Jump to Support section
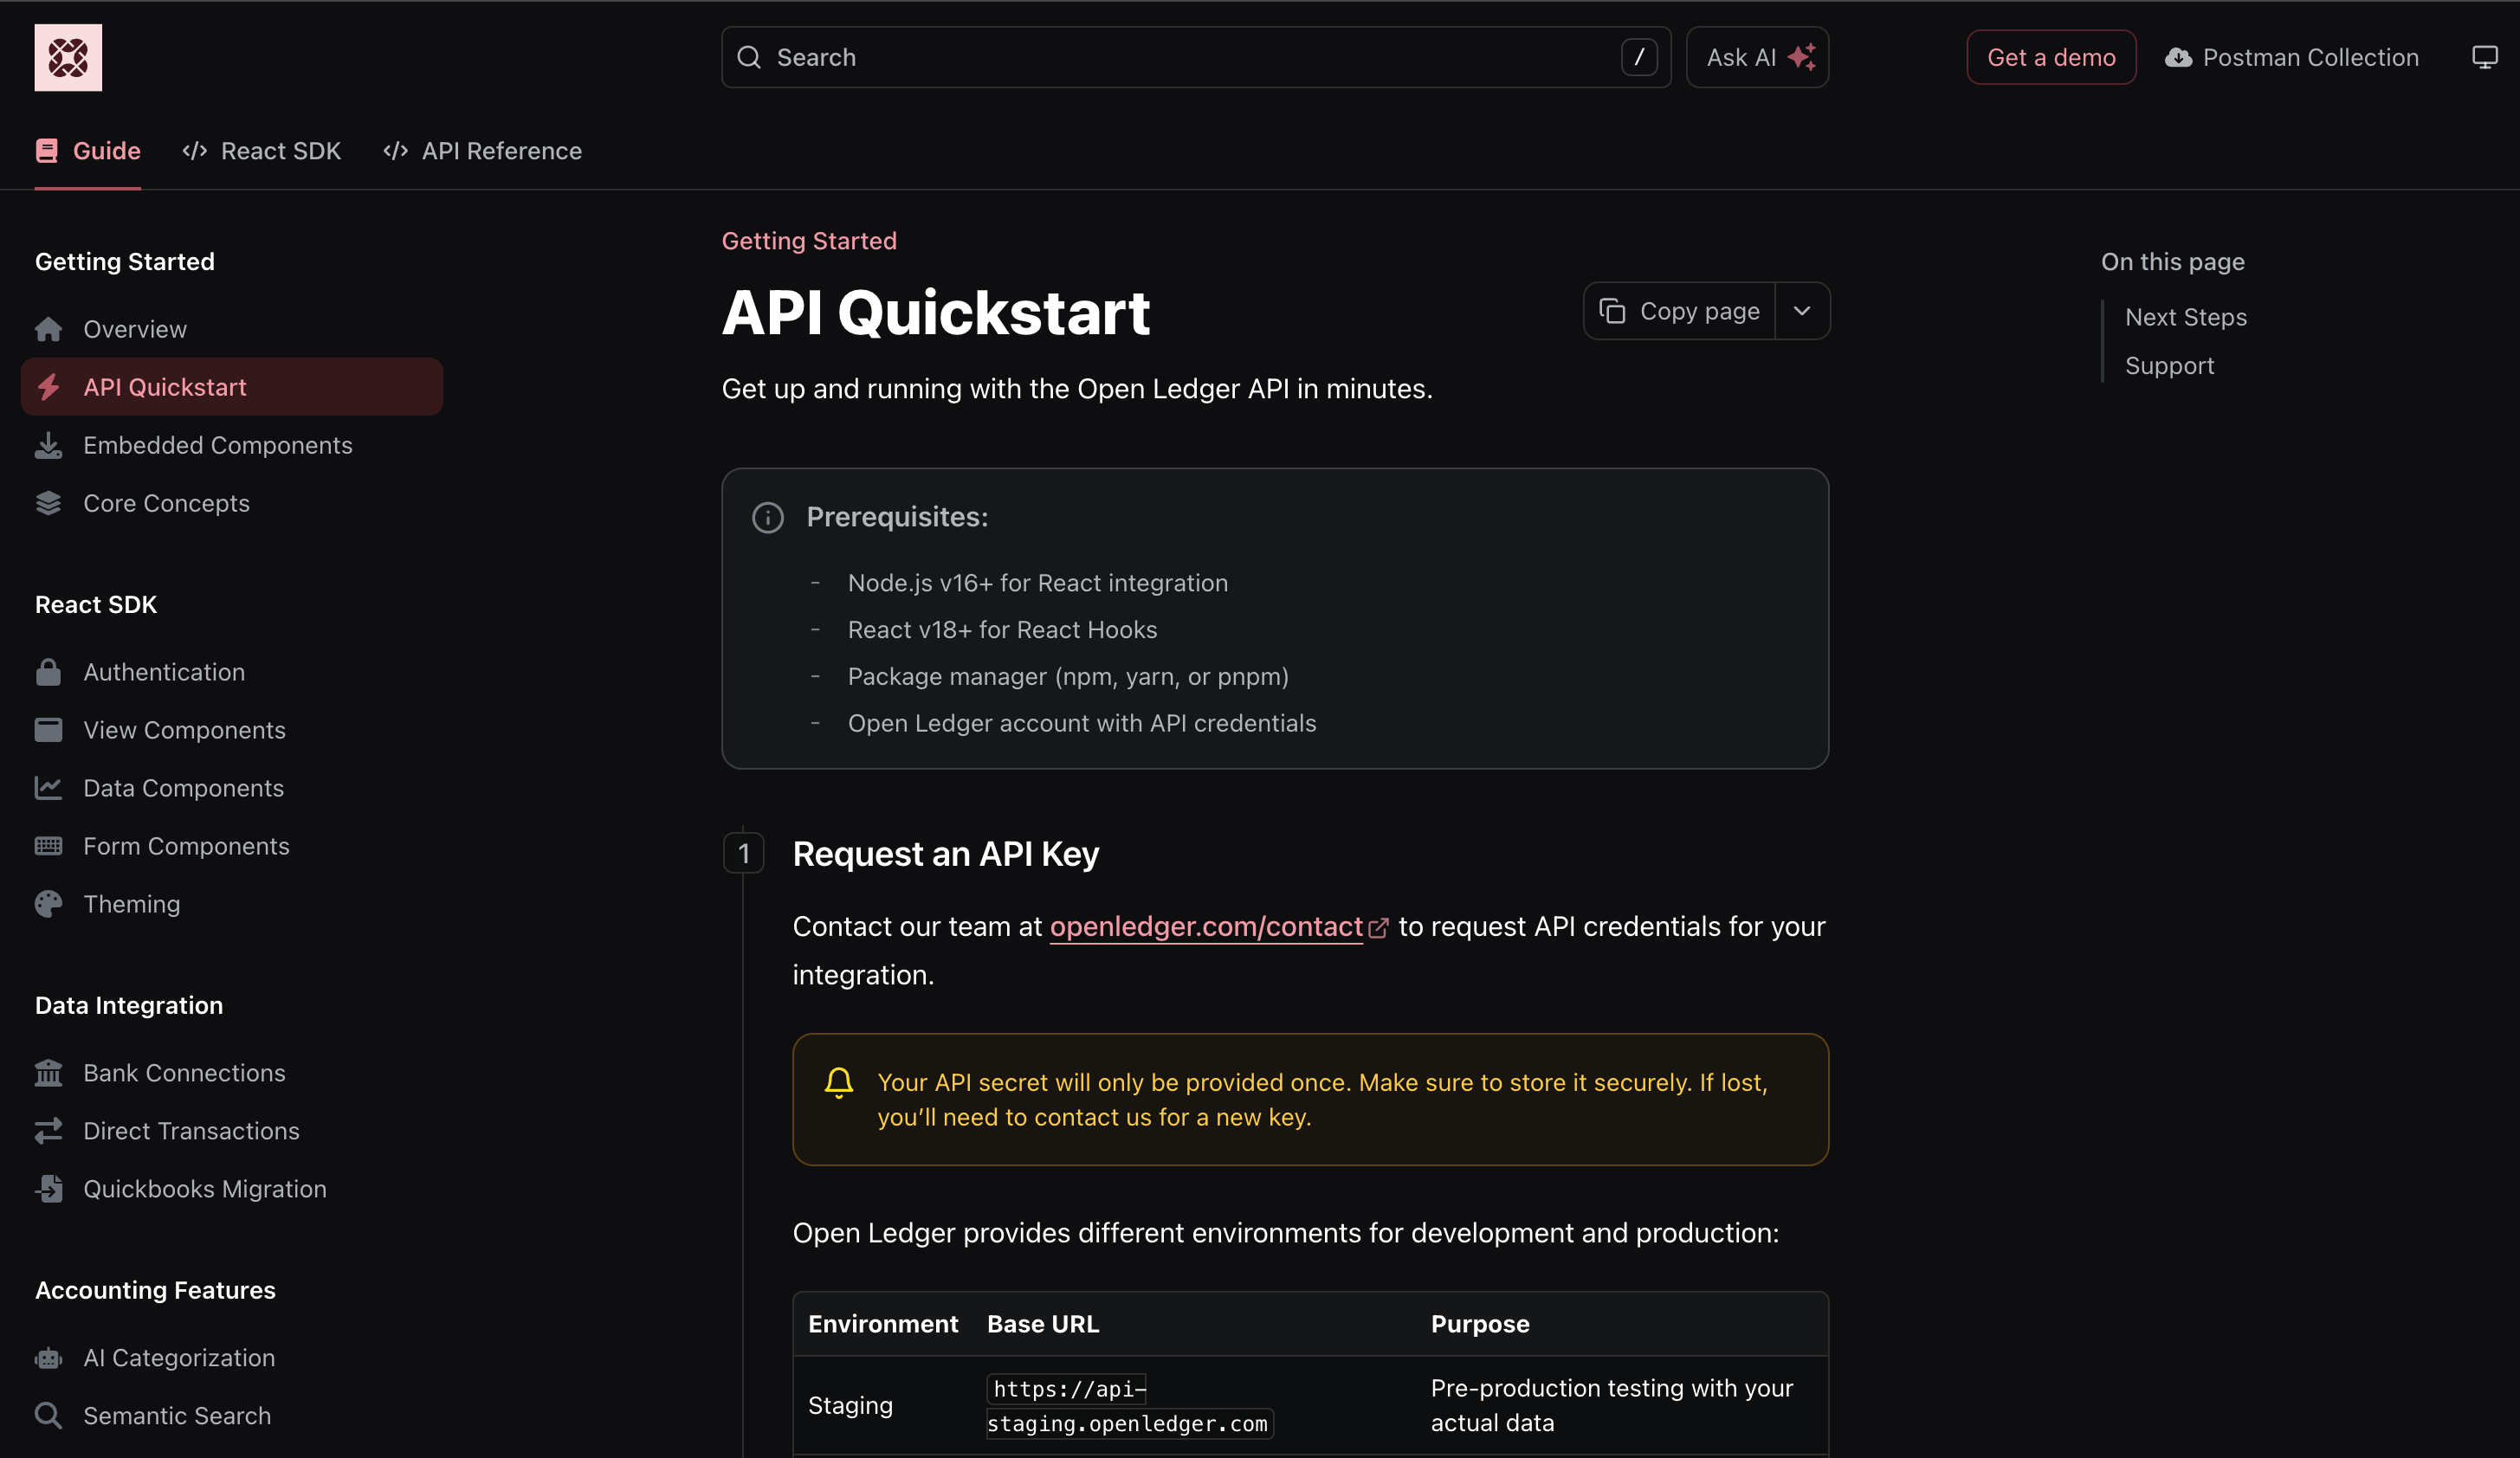 pyautogui.click(x=2169, y=366)
